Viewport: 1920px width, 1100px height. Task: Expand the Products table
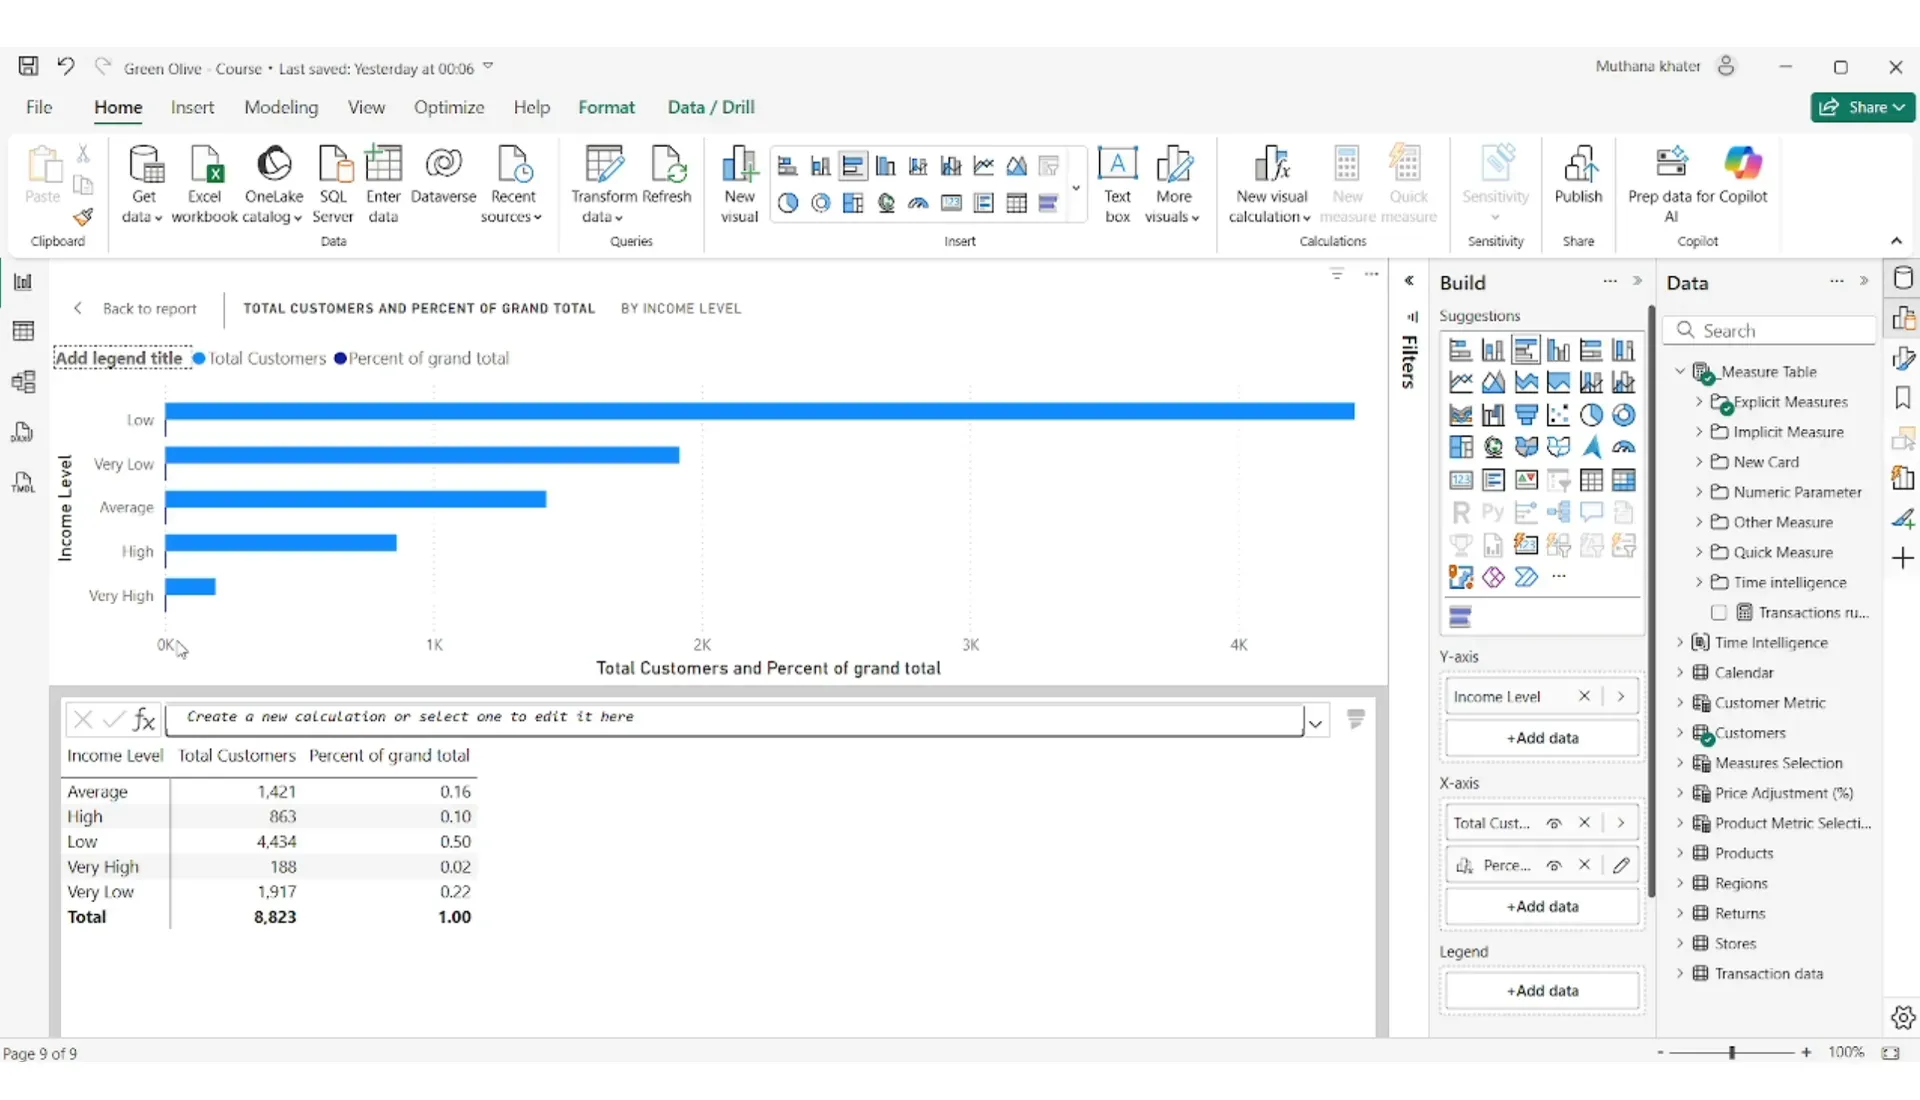(1680, 853)
